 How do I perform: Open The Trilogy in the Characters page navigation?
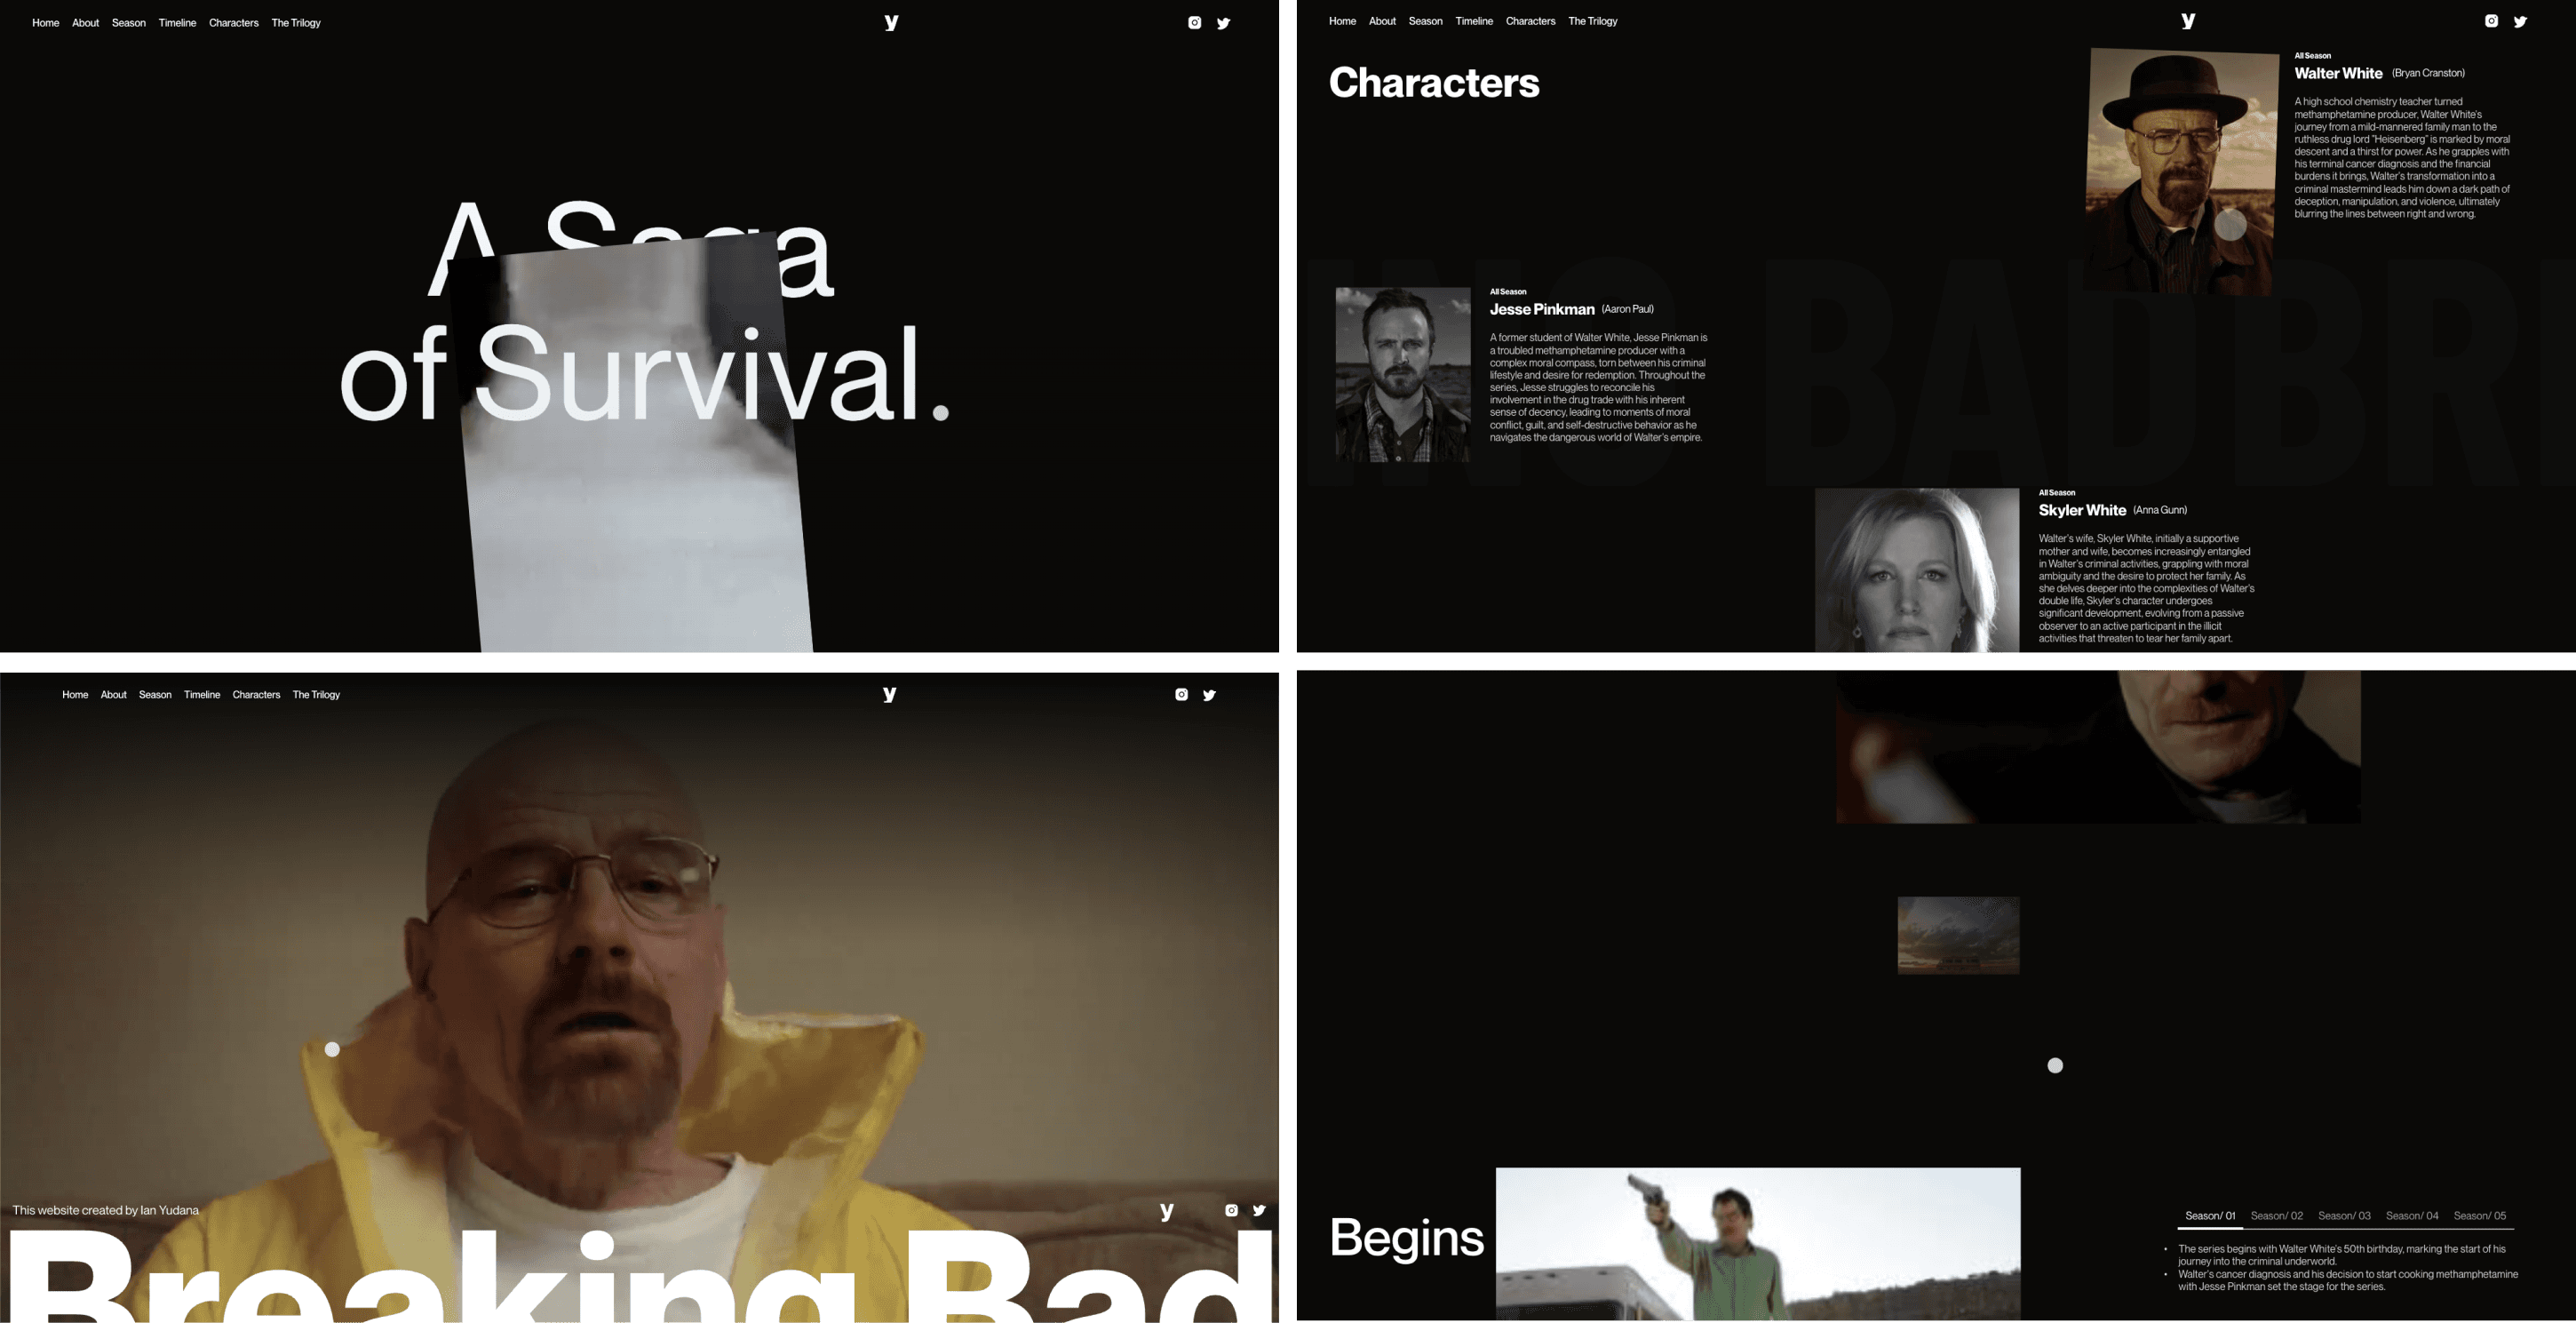1593,21
